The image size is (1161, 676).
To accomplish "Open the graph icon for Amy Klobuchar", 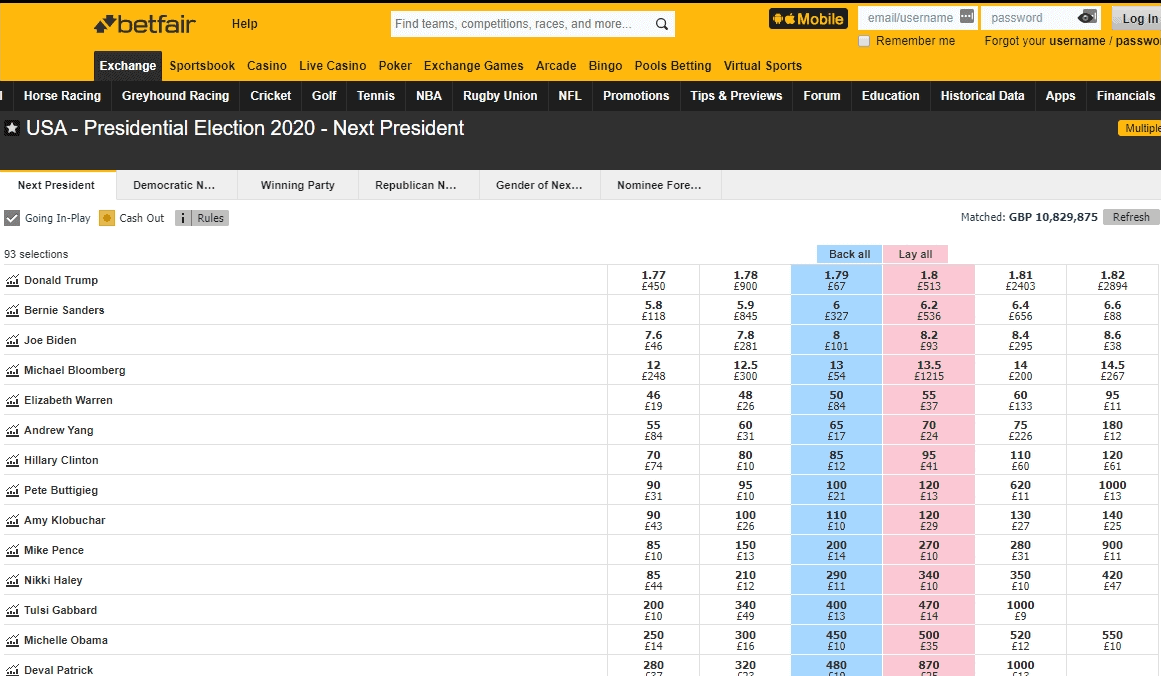I will tap(12, 521).
